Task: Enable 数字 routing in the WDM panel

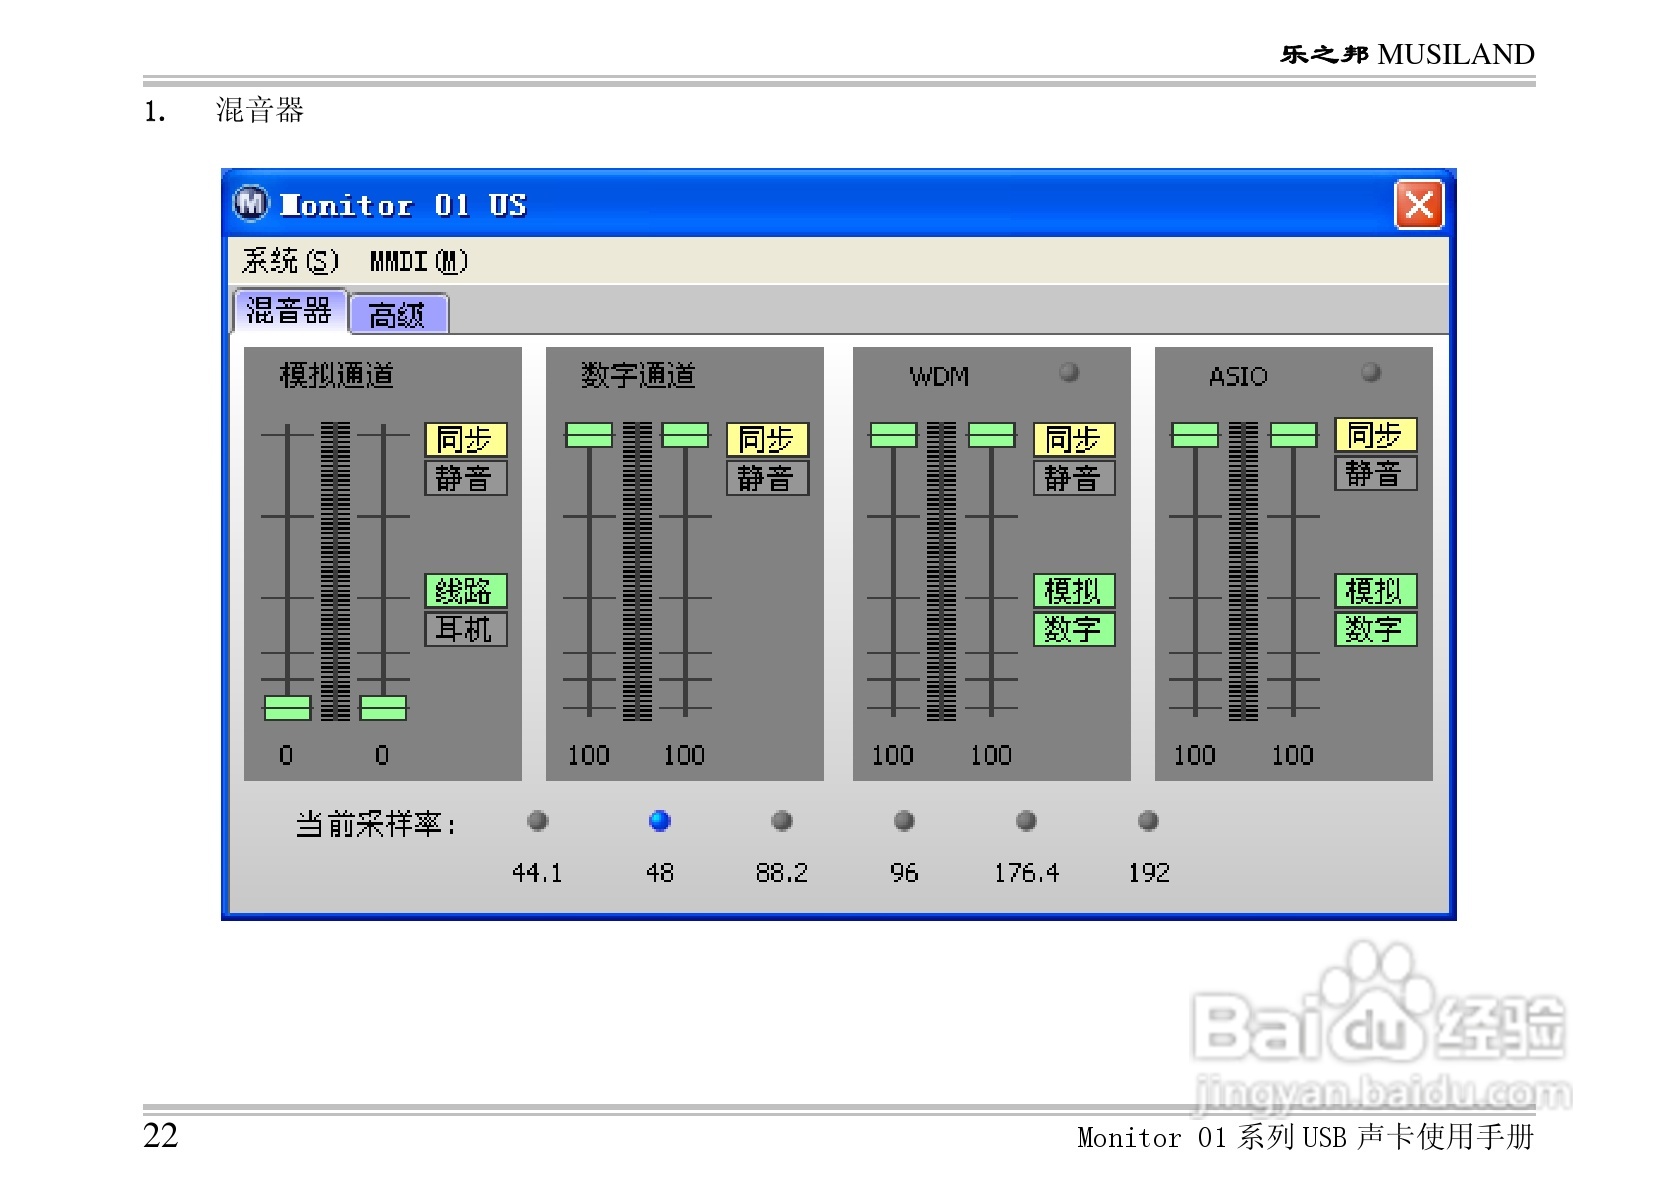Action: 1074,629
